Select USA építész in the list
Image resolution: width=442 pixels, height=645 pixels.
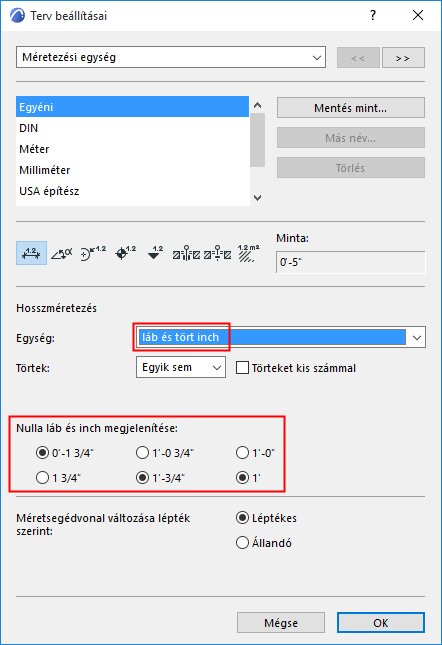[x=132, y=191]
